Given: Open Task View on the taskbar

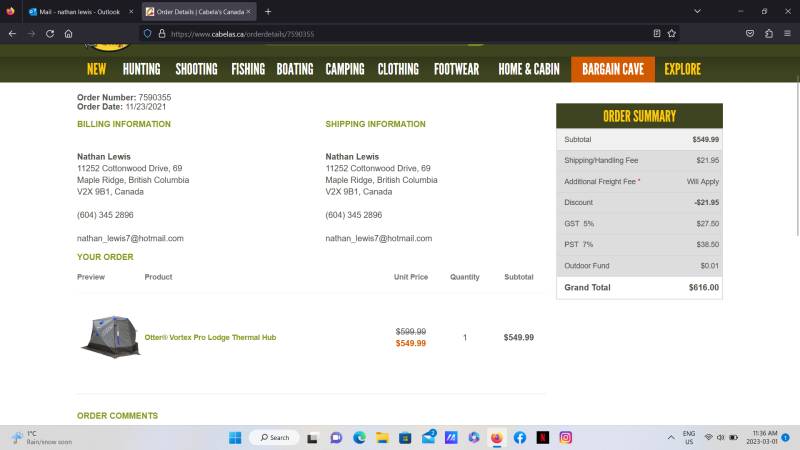Looking at the screenshot, I should (x=312, y=438).
